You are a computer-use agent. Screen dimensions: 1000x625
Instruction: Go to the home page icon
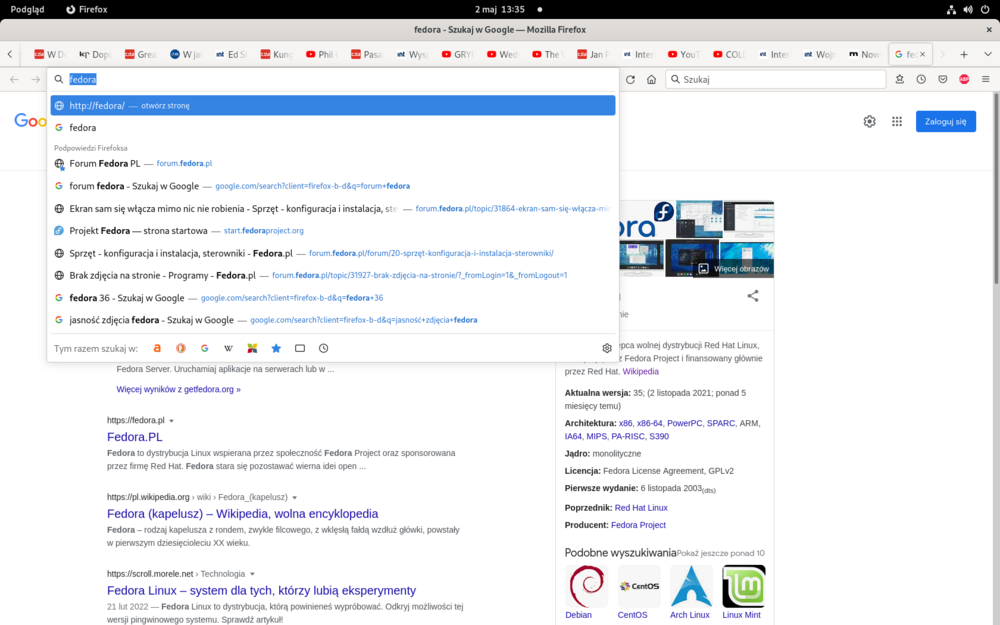(651, 79)
